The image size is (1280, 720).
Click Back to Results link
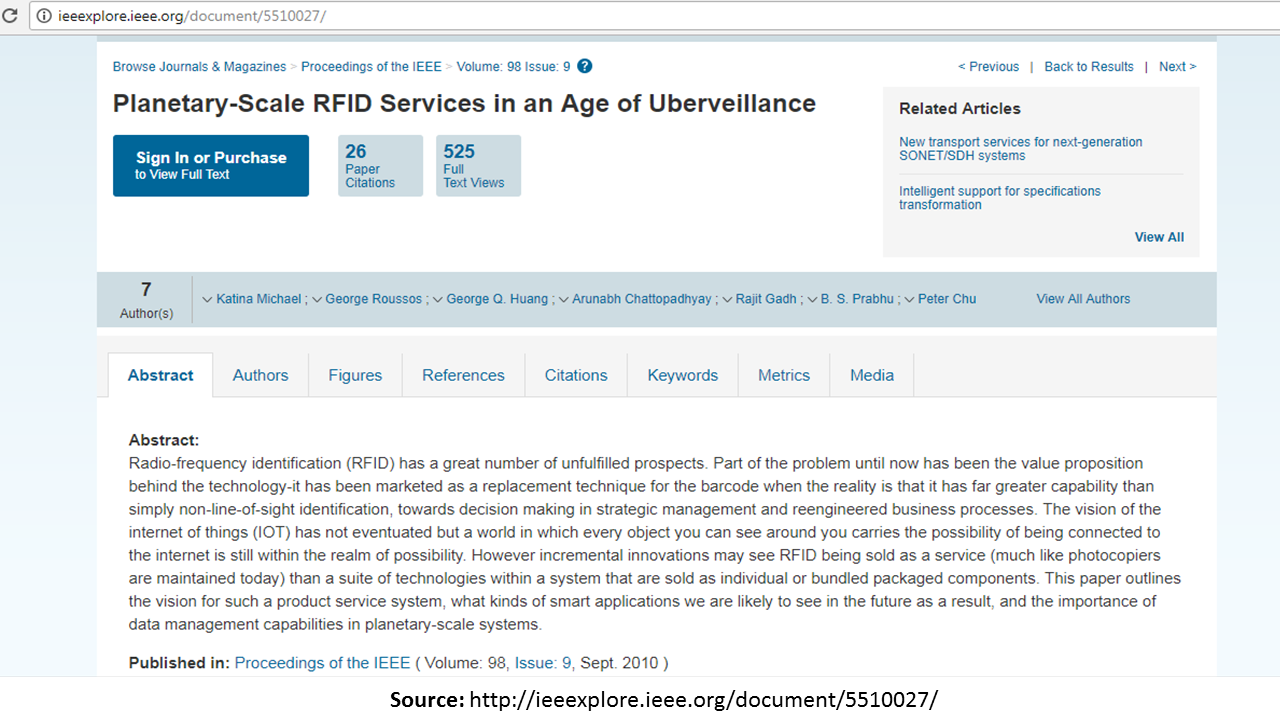click(1089, 67)
